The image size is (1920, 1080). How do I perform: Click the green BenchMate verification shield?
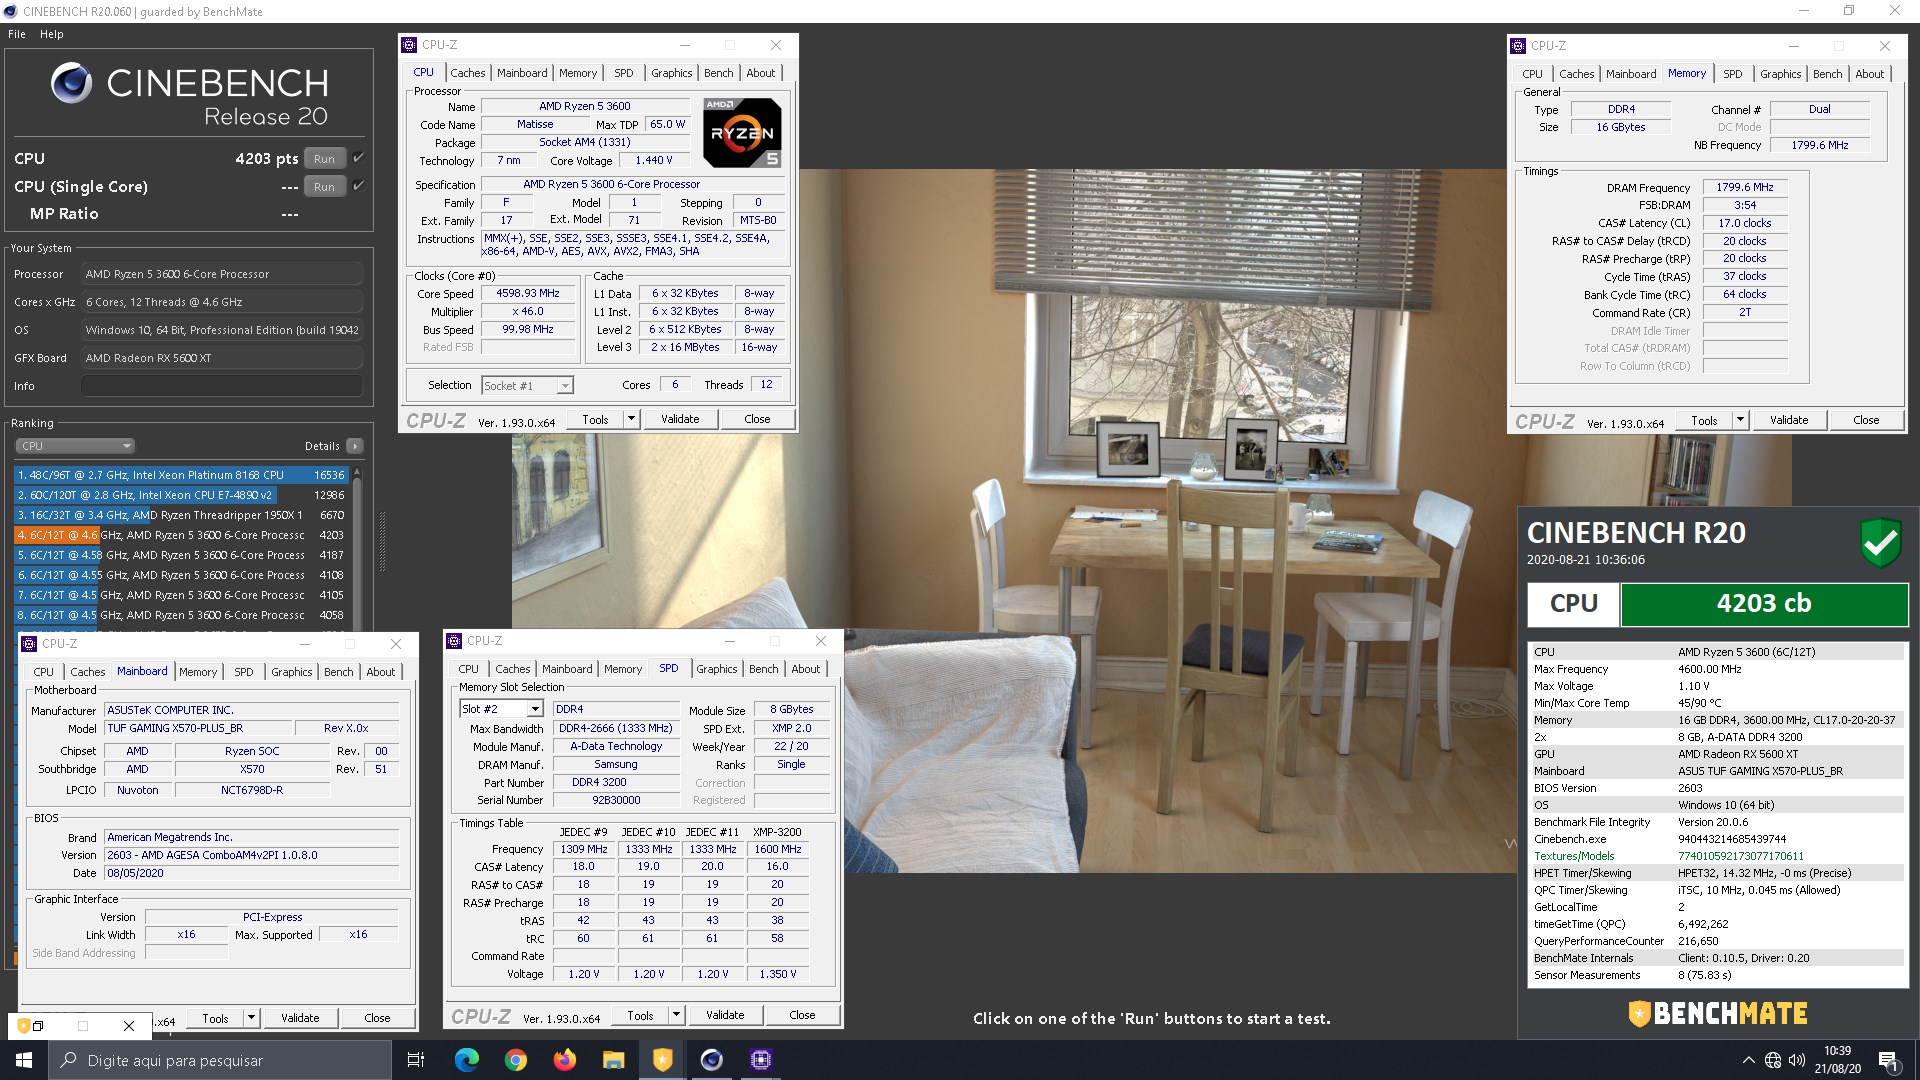point(1880,543)
